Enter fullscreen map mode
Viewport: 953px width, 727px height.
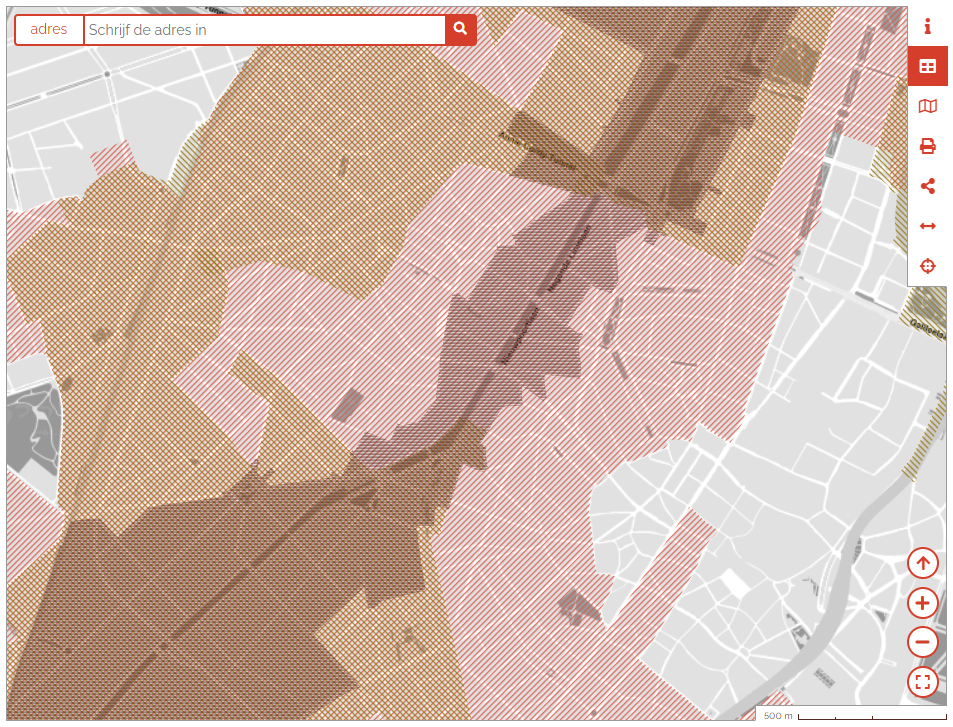point(922,682)
